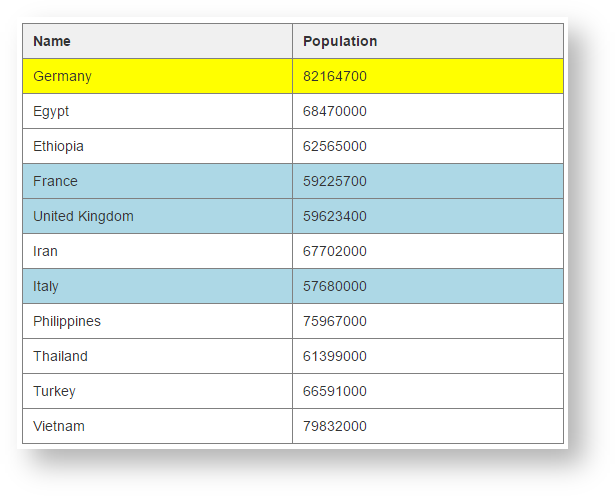The image size is (616, 497).
Task: Select the Ethiopia row name
Action: tap(58, 146)
